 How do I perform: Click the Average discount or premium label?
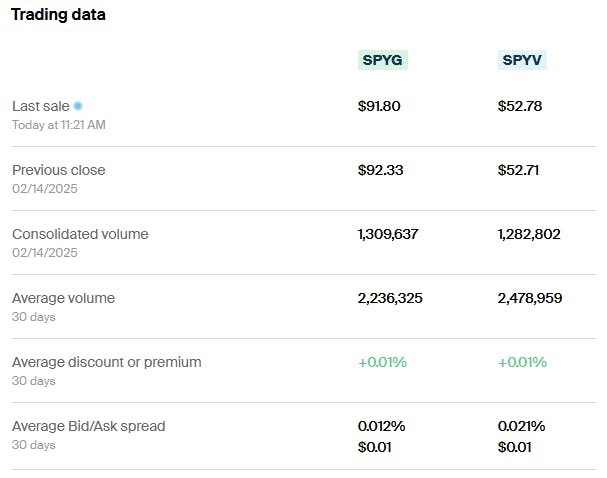[x=106, y=362]
